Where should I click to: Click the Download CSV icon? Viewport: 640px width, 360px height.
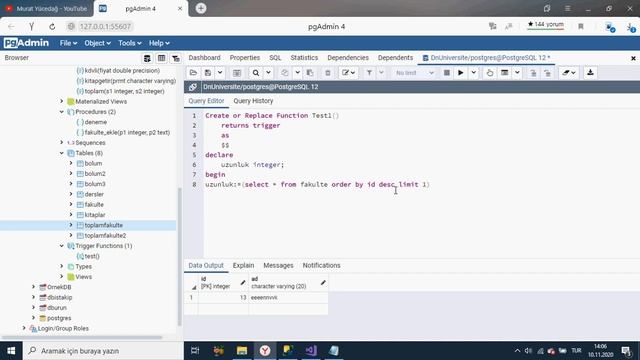[590, 73]
